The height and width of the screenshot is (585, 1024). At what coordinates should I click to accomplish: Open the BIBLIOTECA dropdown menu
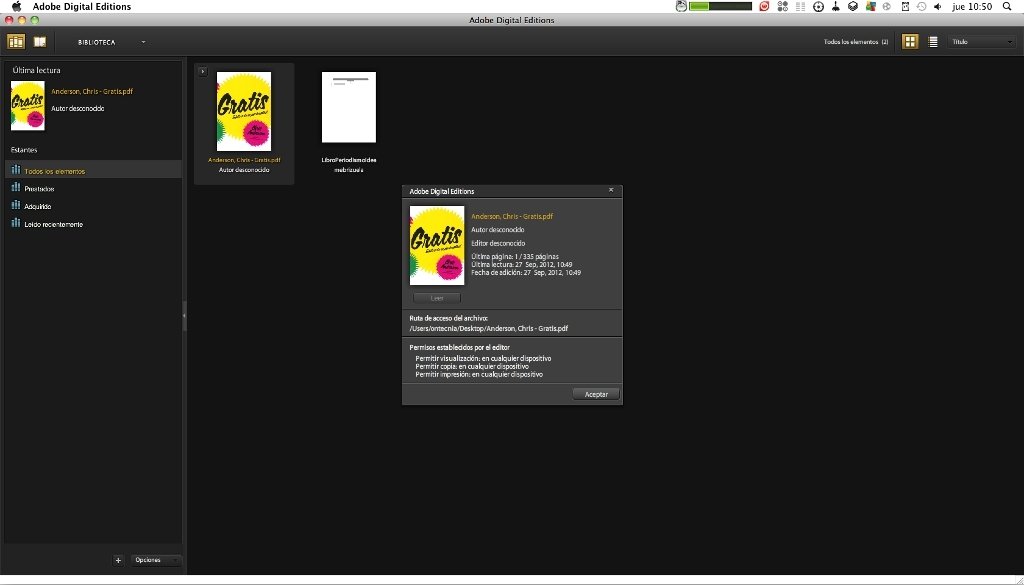coord(111,42)
